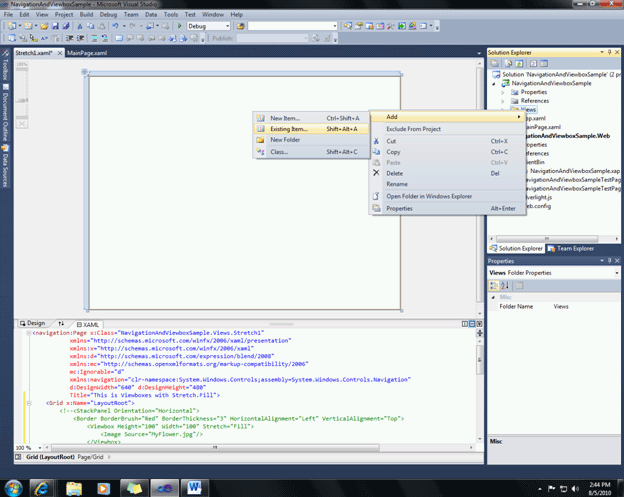Collapse the NavigationAndViewboxSample project node
This screenshot has height=497, width=624.
(x=493, y=84)
